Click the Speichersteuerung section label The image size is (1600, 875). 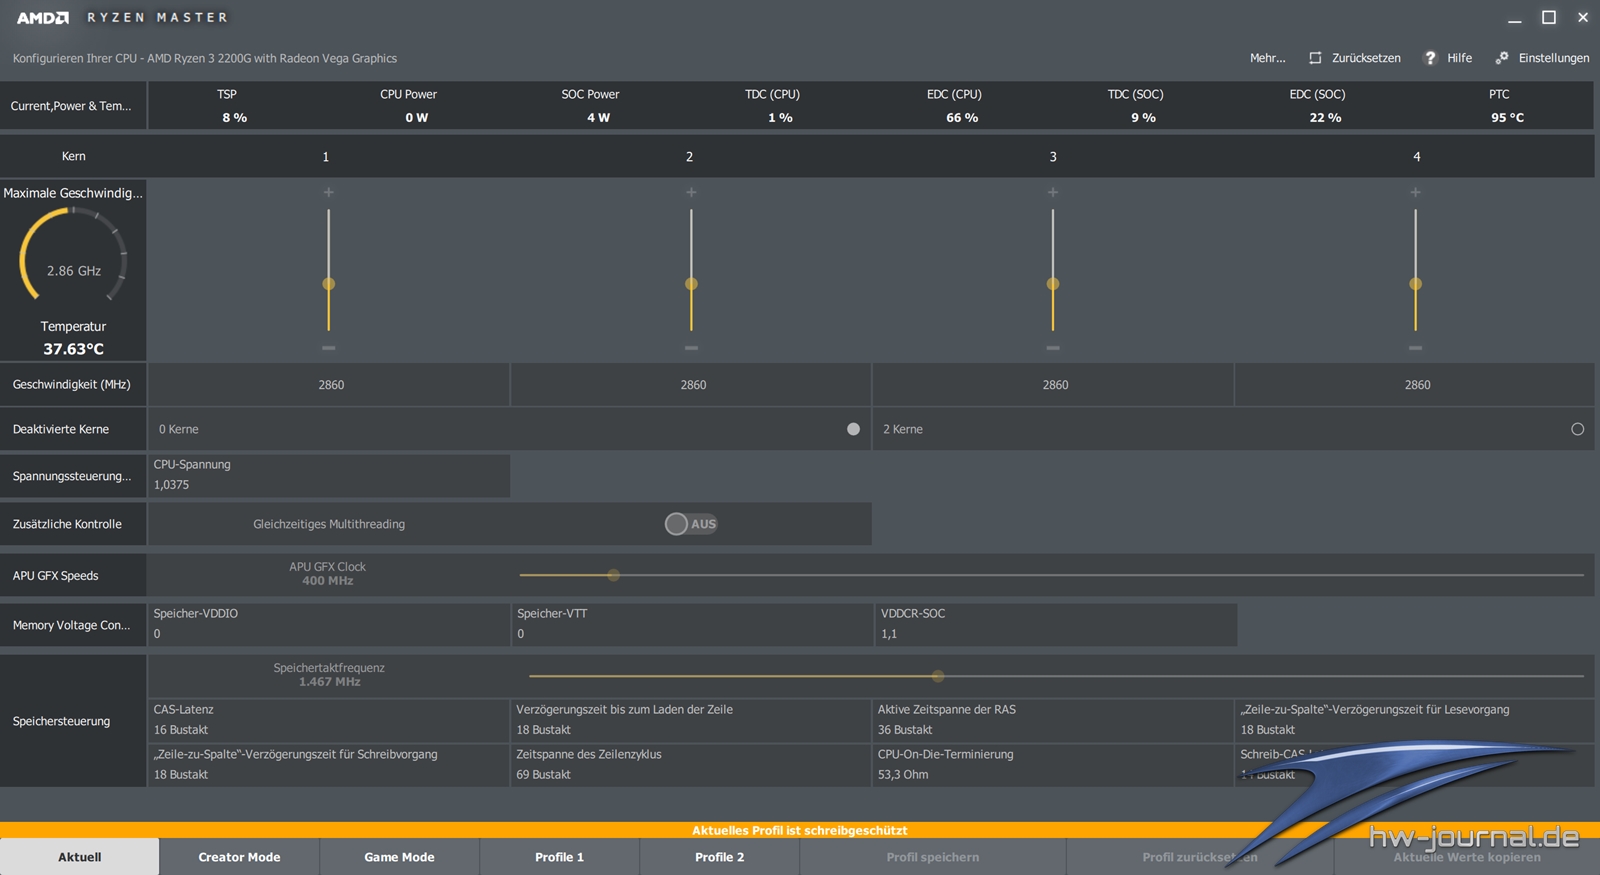tap(61, 721)
